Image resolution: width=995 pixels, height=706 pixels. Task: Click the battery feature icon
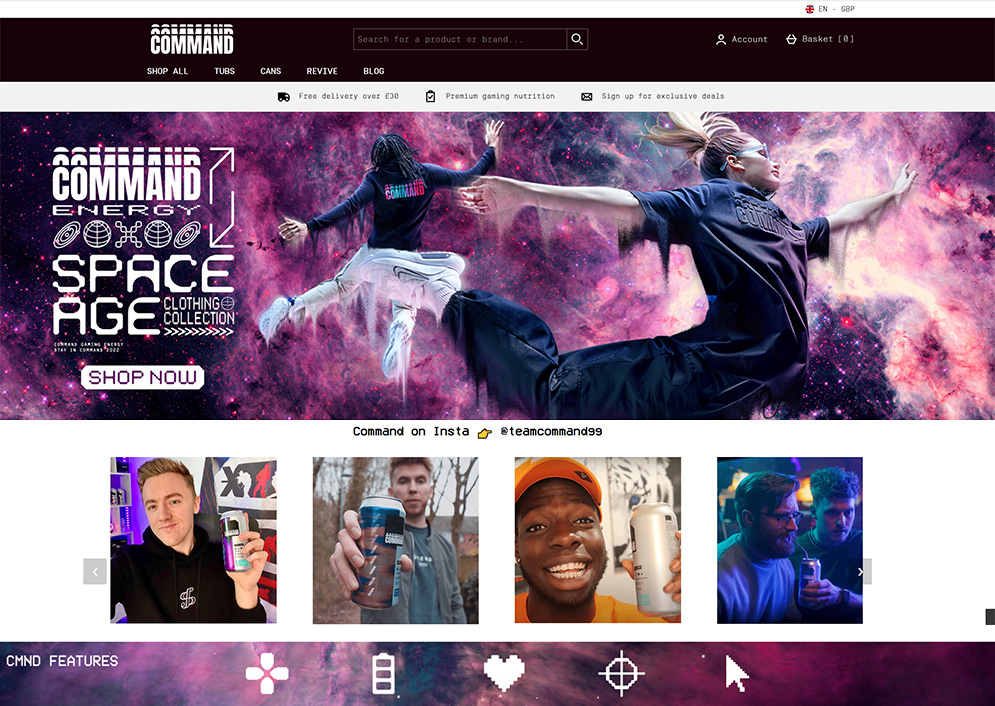[383, 673]
